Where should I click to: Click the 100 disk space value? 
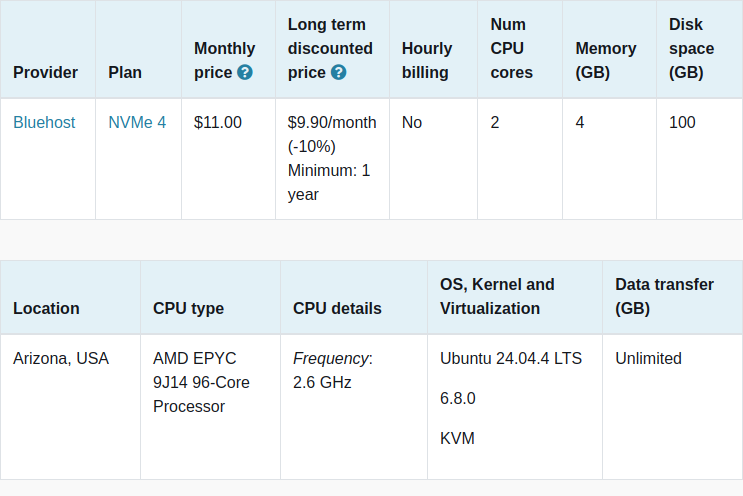click(682, 122)
